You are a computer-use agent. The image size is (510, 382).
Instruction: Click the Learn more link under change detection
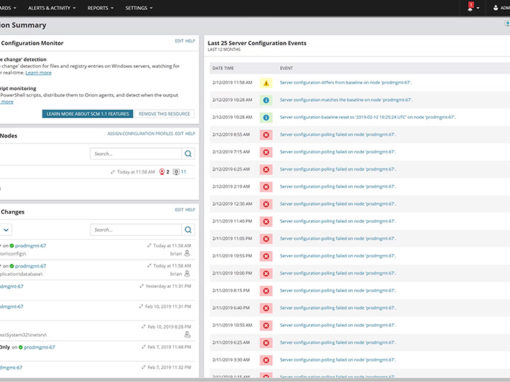pos(38,73)
